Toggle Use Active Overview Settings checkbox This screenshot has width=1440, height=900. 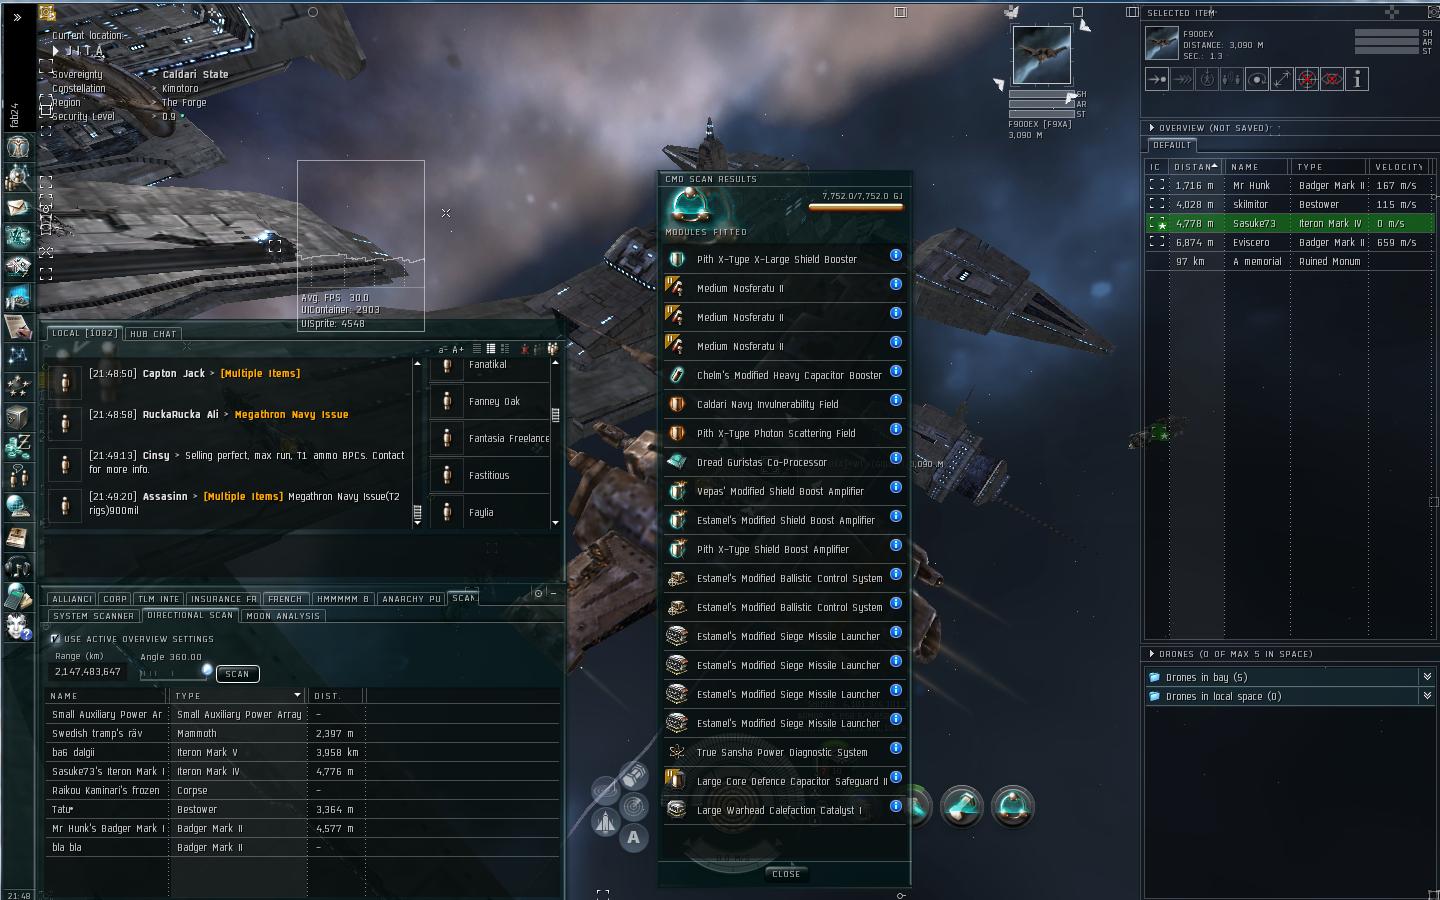click(x=55, y=638)
